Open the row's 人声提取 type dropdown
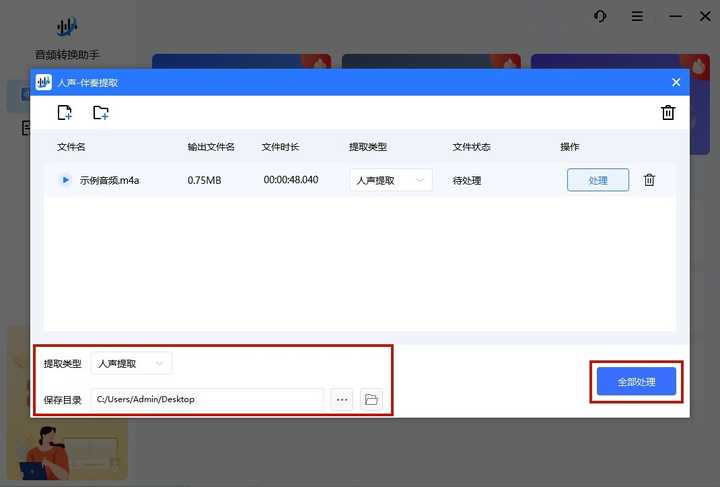The image size is (720, 487). click(x=391, y=180)
